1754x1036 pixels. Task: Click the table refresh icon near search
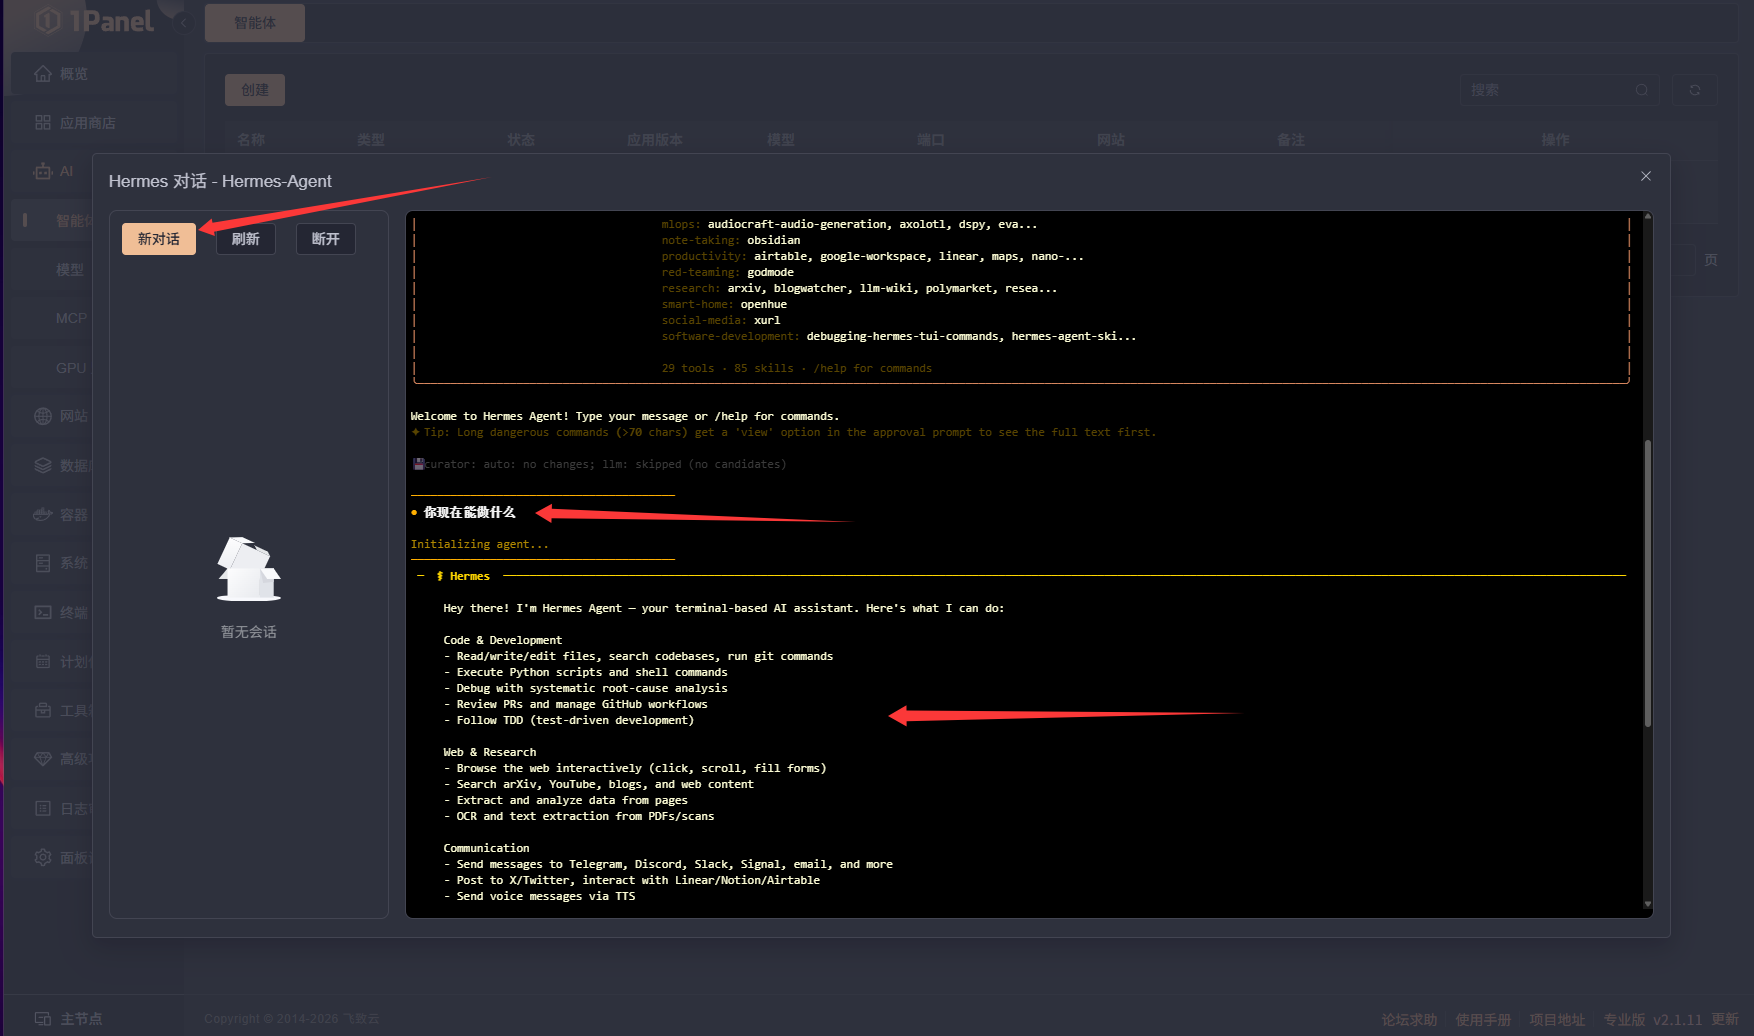click(x=1695, y=90)
